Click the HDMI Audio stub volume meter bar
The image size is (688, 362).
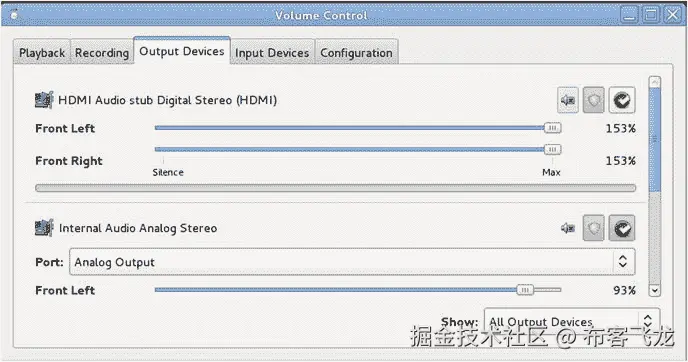(x=335, y=188)
